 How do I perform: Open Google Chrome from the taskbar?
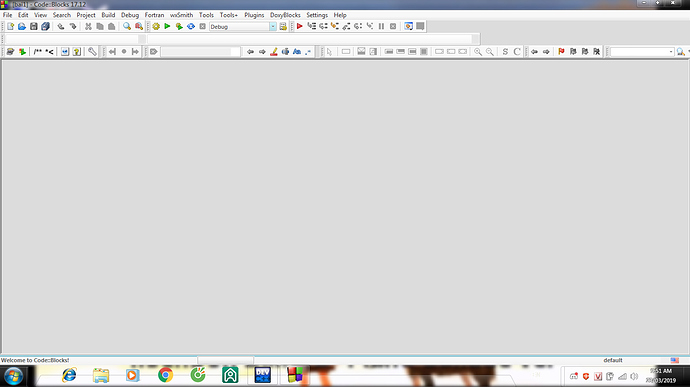click(x=165, y=375)
